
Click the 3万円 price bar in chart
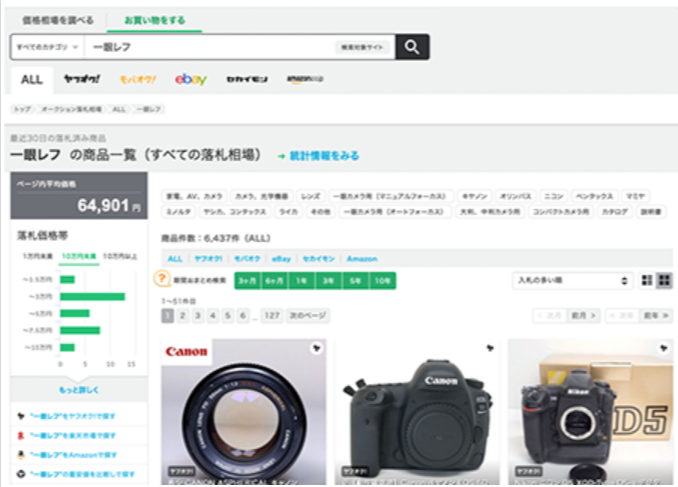click(92, 296)
